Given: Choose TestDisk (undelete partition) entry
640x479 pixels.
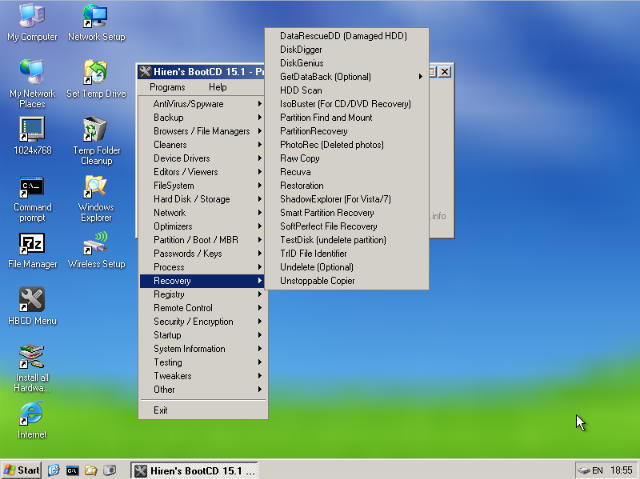Looking at the screenshot, I should (x=333, y=240).
